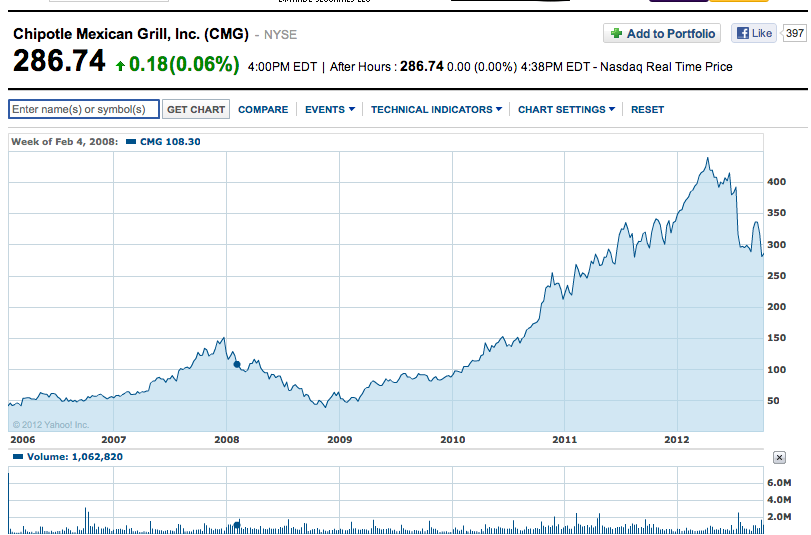Click the Volume: 1,062,820 label
Image resolution: width=811 pixels, height=535 pixels.
pos(75,457)
